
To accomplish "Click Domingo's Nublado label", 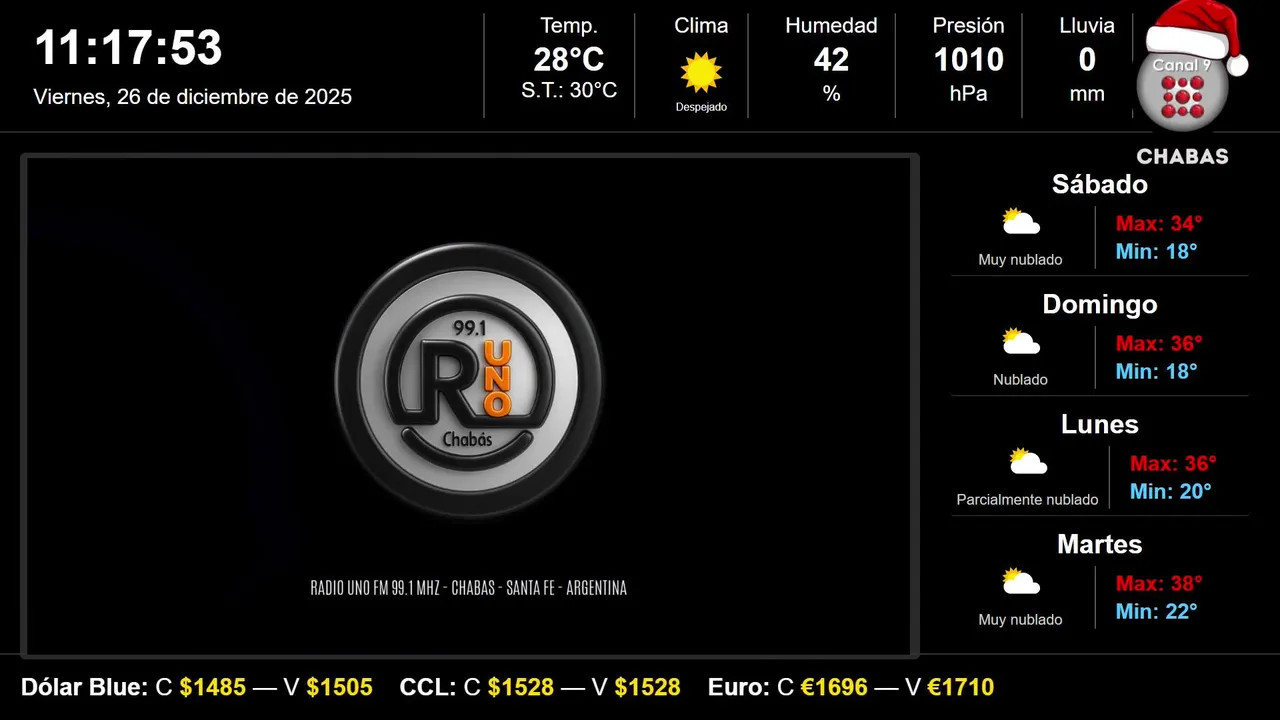I will click(x=1021, y=380).
